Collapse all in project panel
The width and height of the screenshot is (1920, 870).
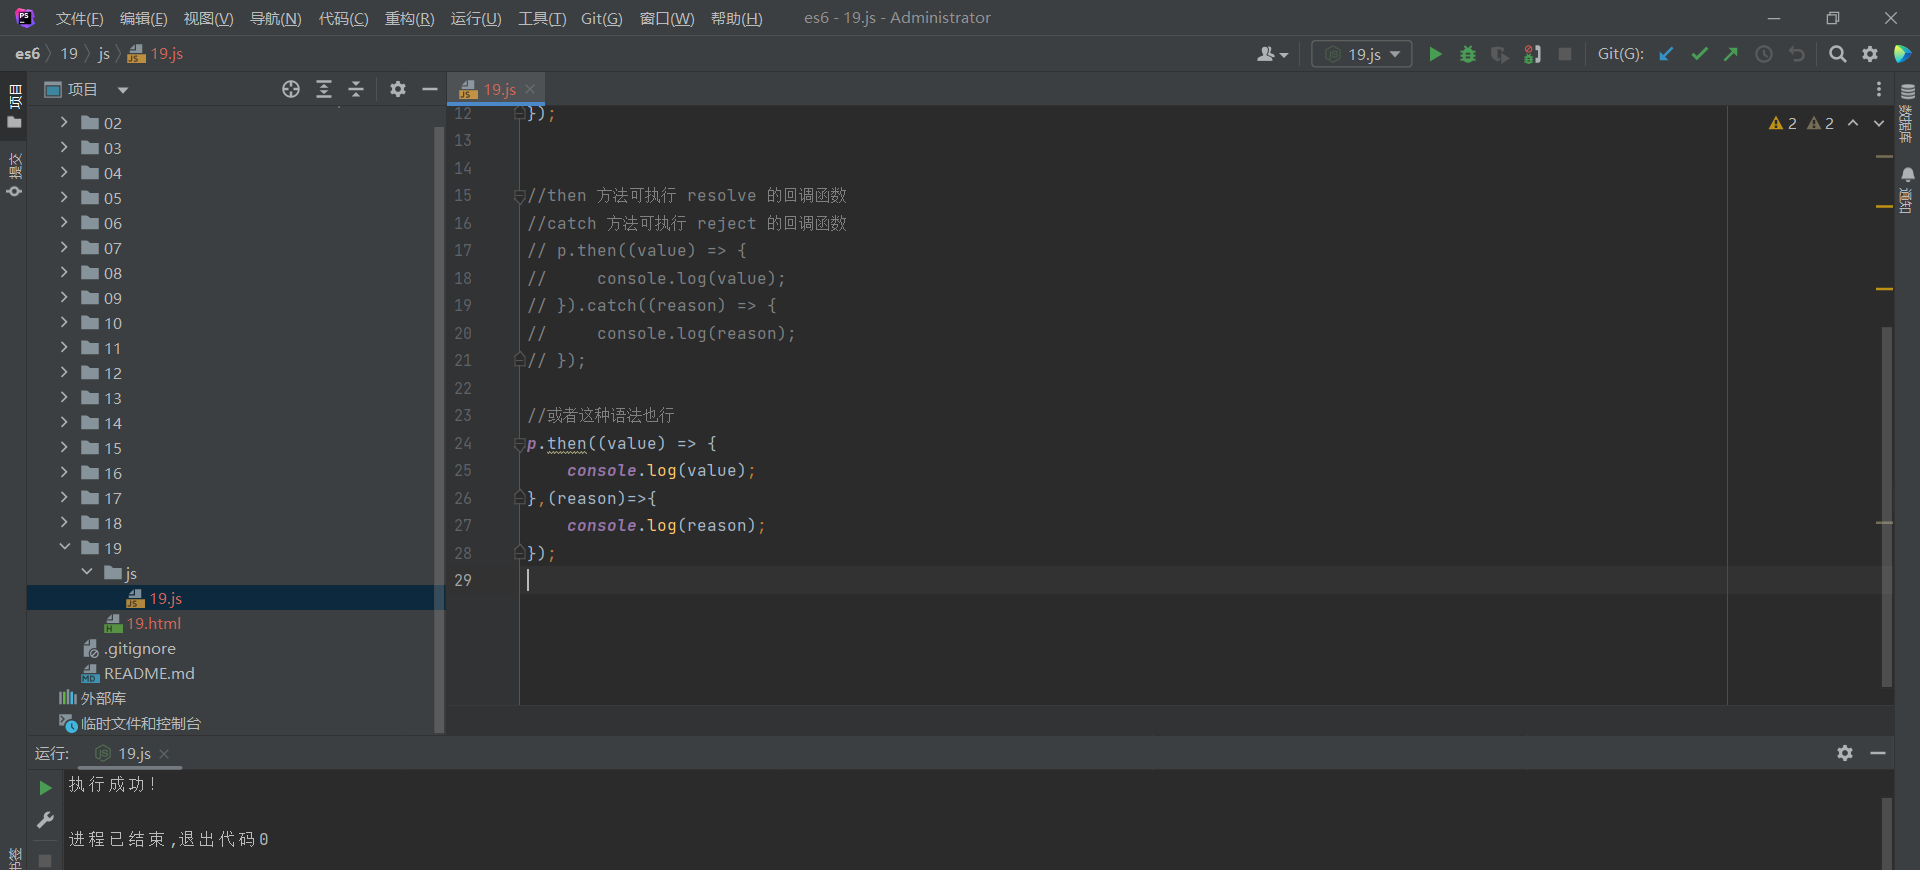coord(356,89)
